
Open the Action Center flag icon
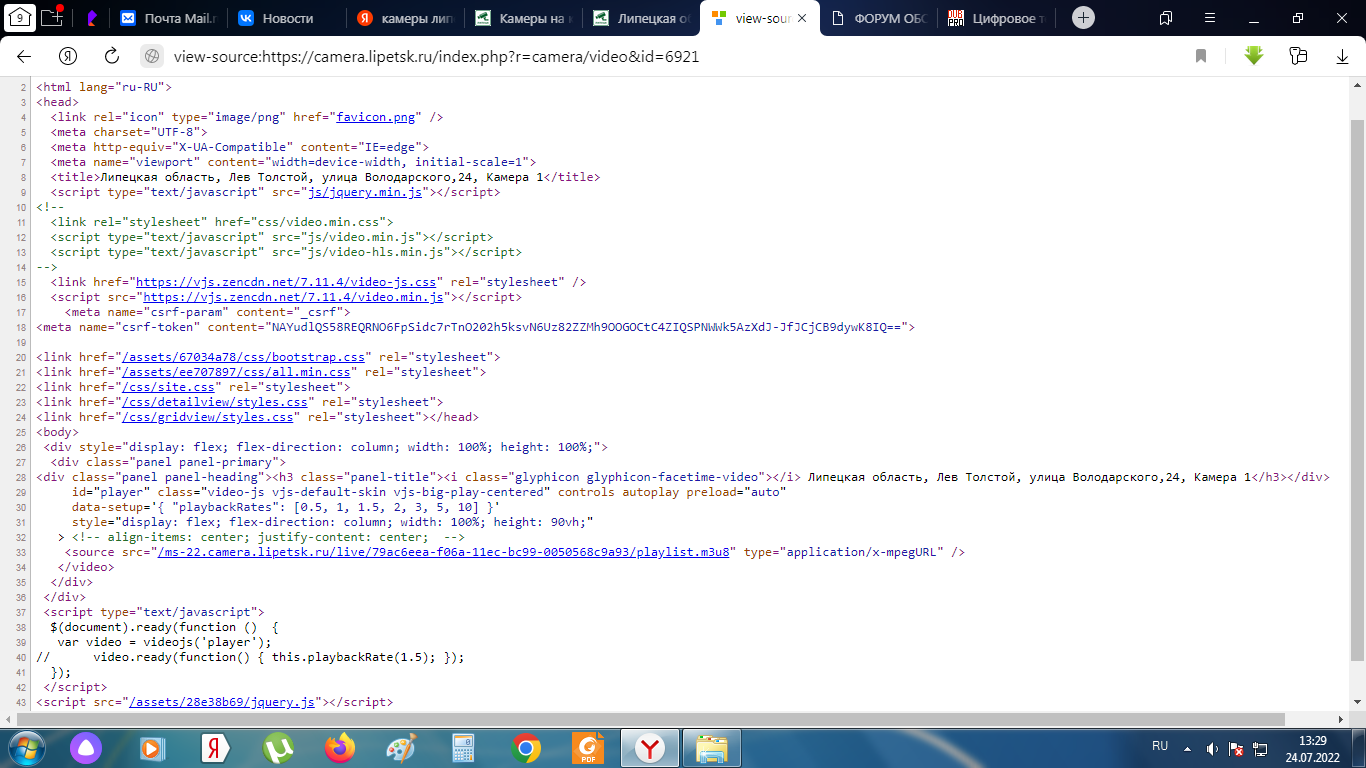pyautogui.click(x=1236, y=748)
